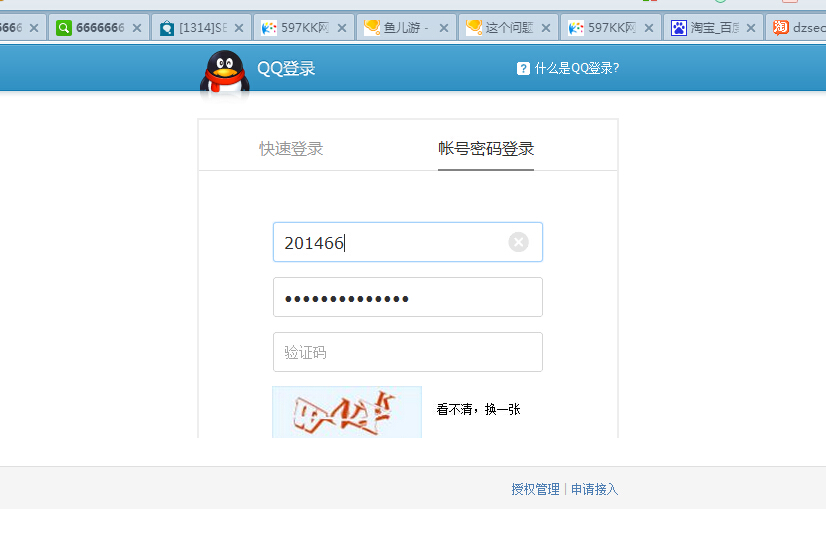Open the 申请接入 link
The width and height of the screenshot is (826, 548).
pyautogui.click(x=594, y=490)
